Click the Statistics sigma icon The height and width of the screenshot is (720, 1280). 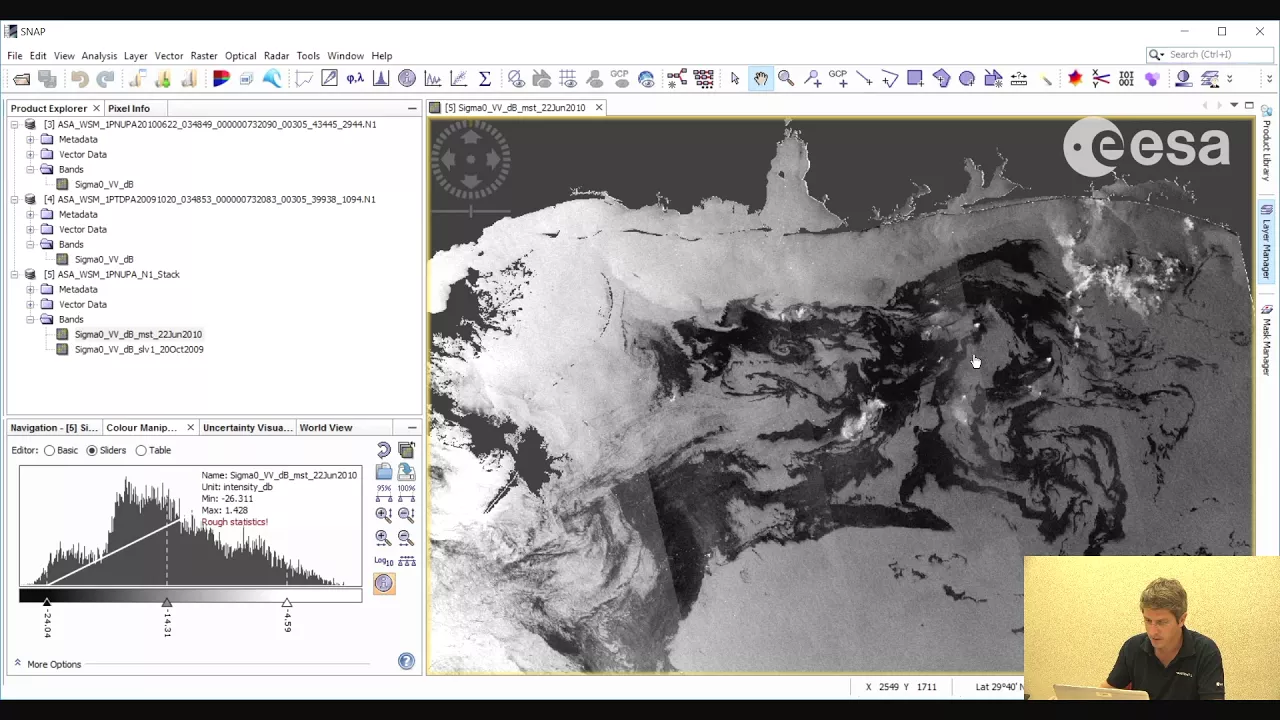click(485, 79)
